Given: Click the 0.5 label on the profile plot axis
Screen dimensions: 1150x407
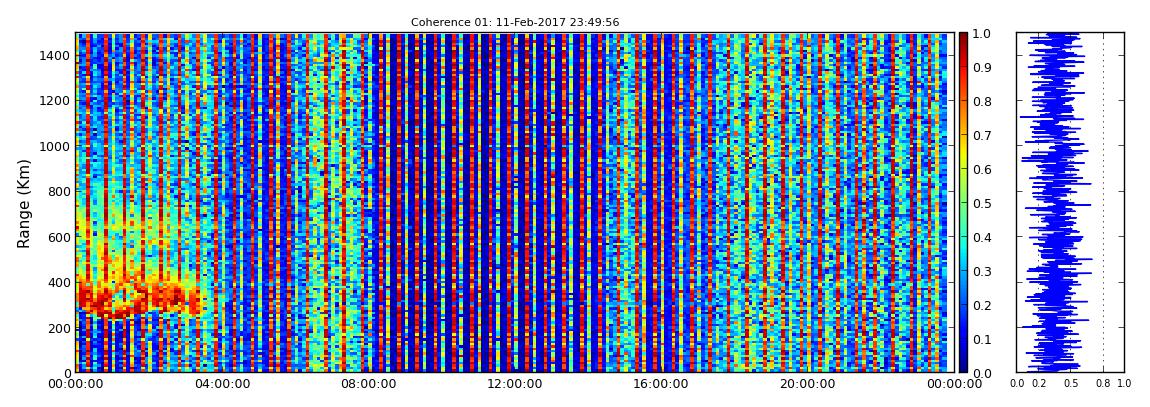Looking at the screenshot, I should point(1071,384).
